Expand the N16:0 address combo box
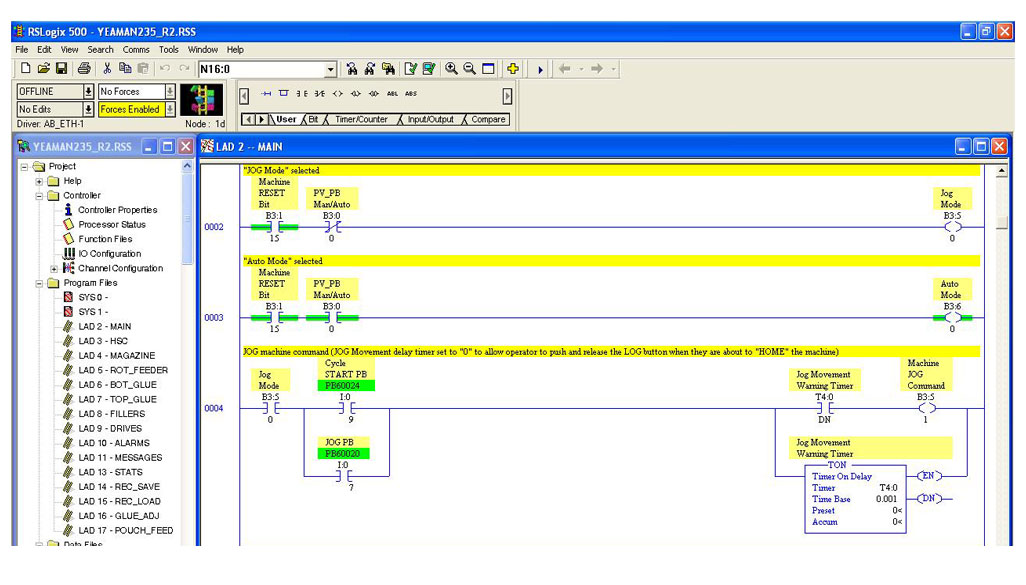The image size is (1026, 585). (331, 69)
